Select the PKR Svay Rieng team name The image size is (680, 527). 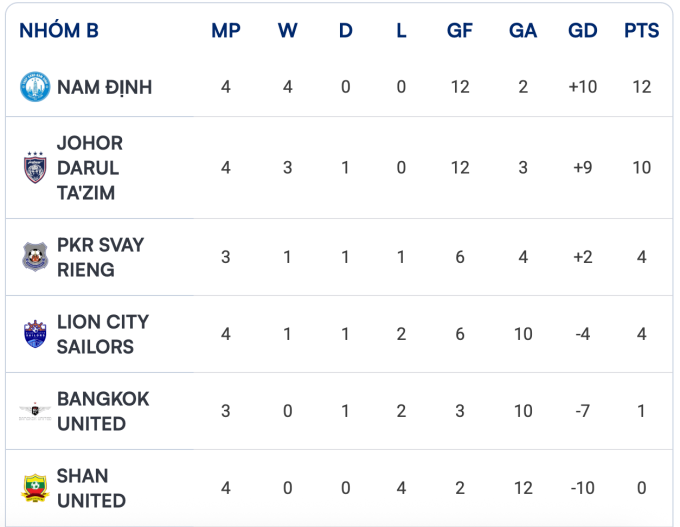100,257
